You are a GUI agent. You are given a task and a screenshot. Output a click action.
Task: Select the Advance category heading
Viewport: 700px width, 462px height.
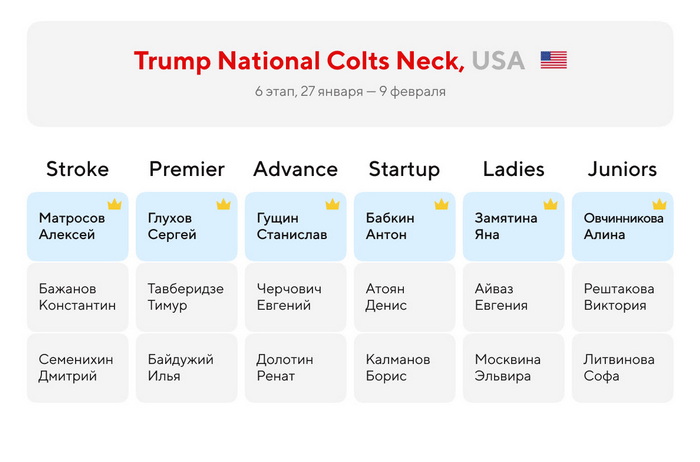(296, 169)
